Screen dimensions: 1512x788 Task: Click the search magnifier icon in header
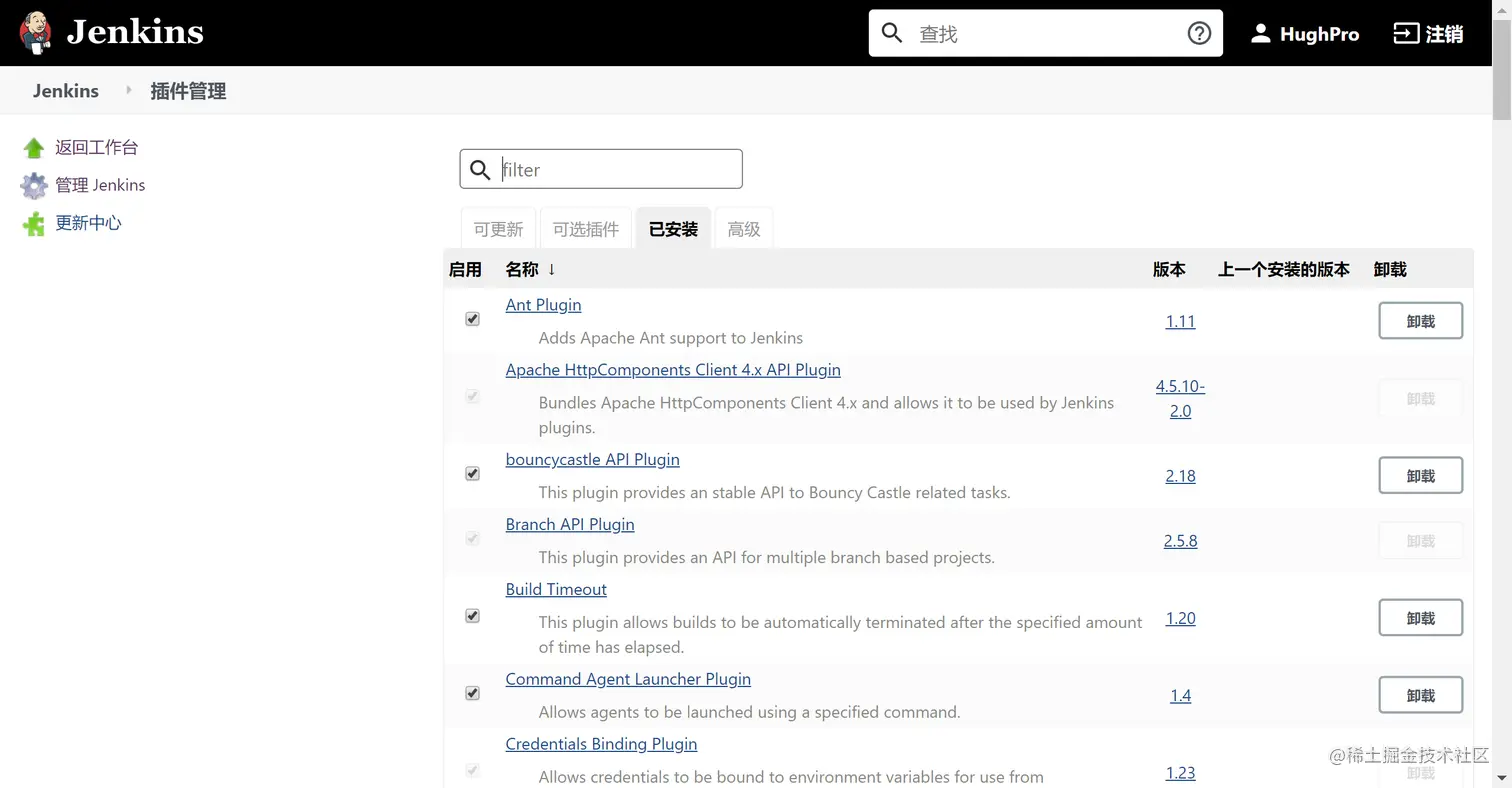point(892,33)
